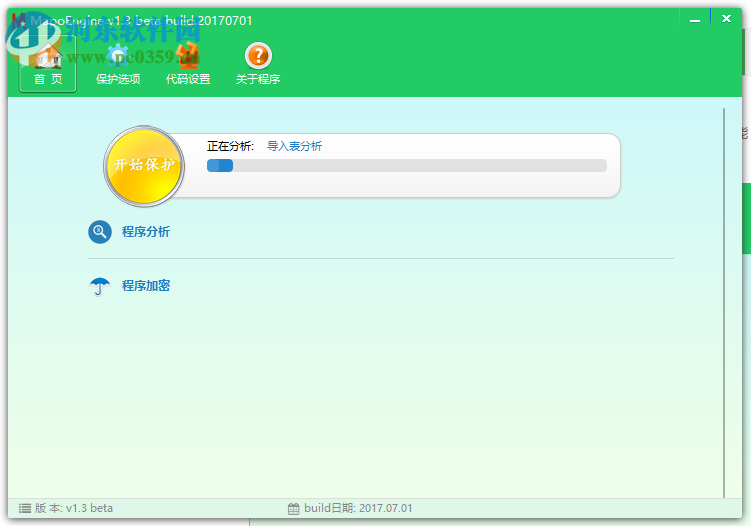Viewport: 751px width, 526px height.
Task: Click the MapoEngine app logo in title bar
Action: point(19,20)
